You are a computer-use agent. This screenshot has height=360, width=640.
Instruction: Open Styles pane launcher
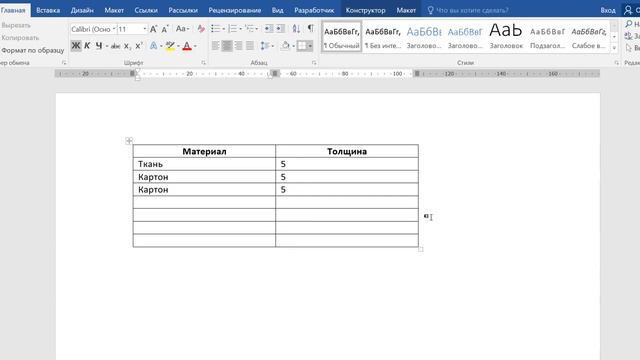616,63
